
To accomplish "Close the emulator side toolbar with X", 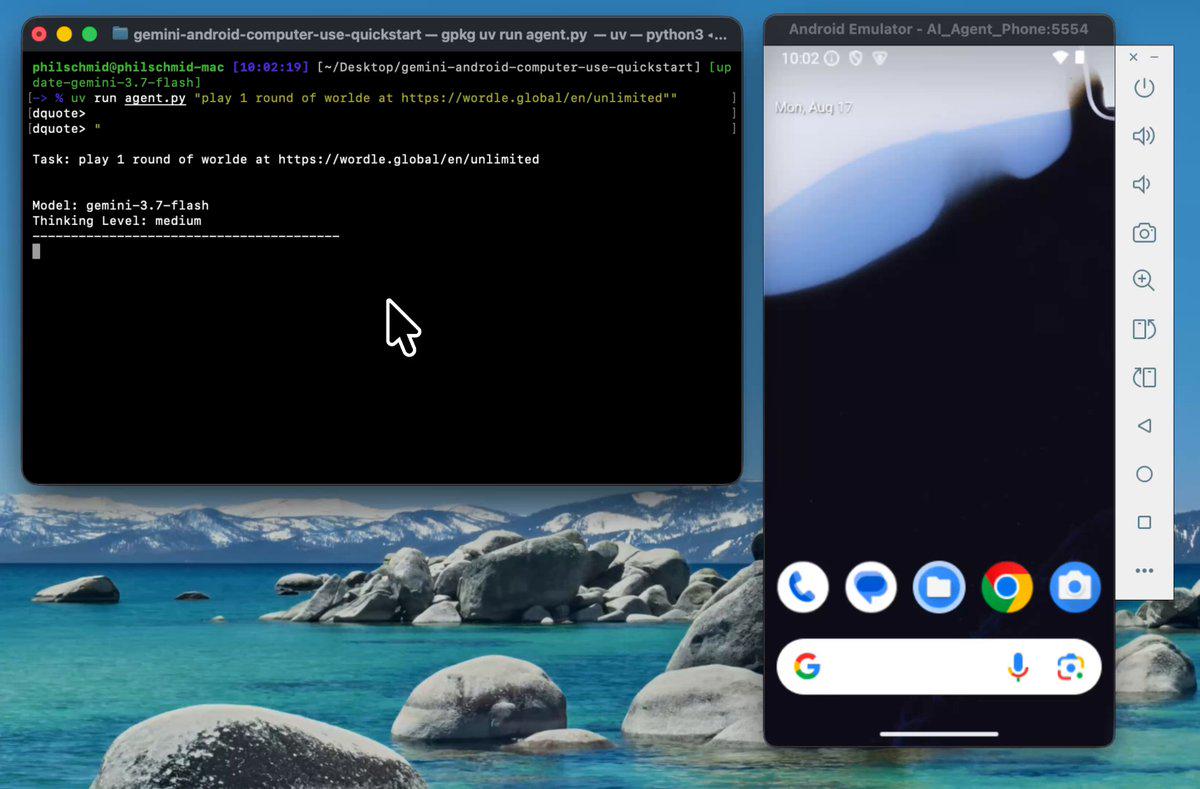I will pyautogui.click(x=1133, y=57).
